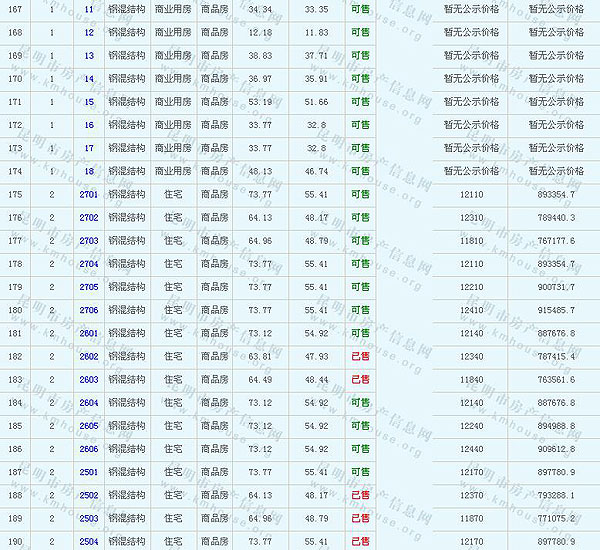Select unit 2703 in the table
This screenshot has width=600, height=550.
click(x=89, y=241)
